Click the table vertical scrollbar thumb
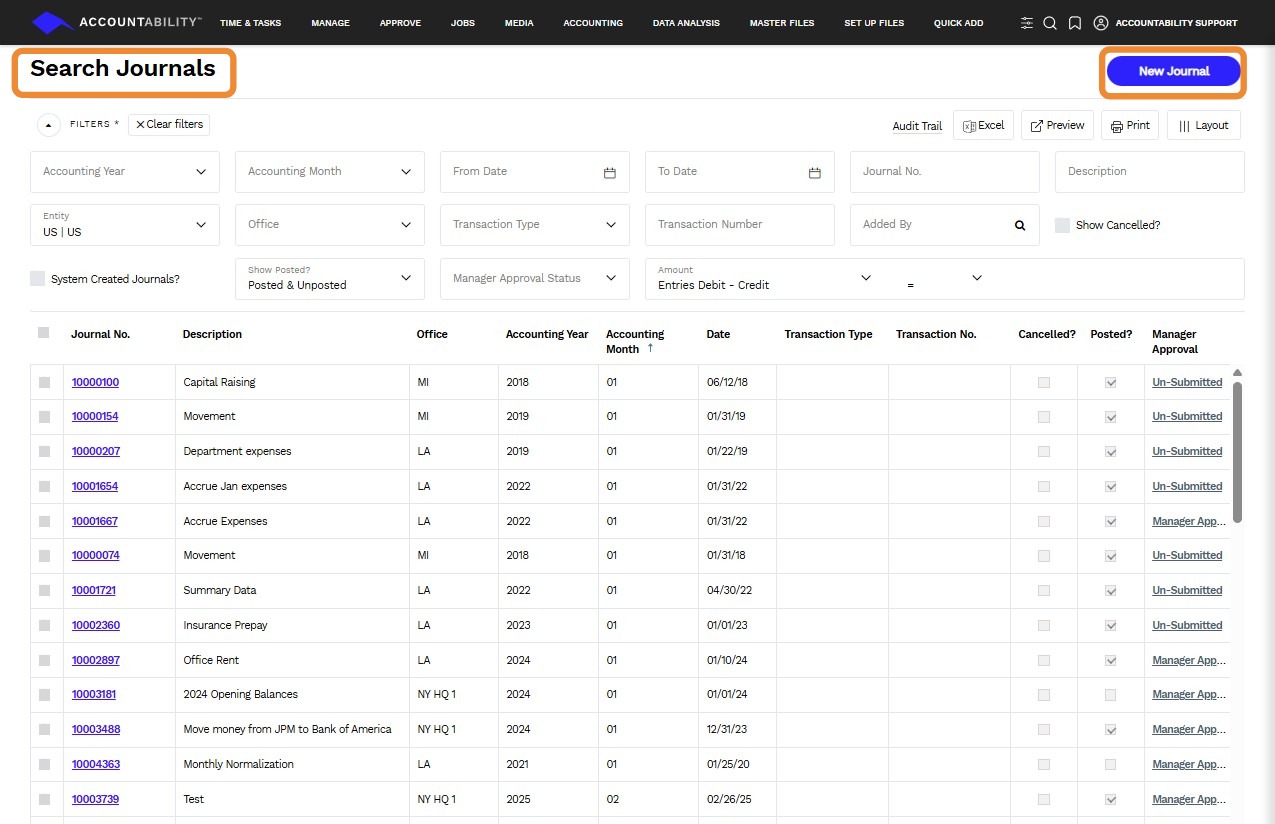 [1238, 450]
